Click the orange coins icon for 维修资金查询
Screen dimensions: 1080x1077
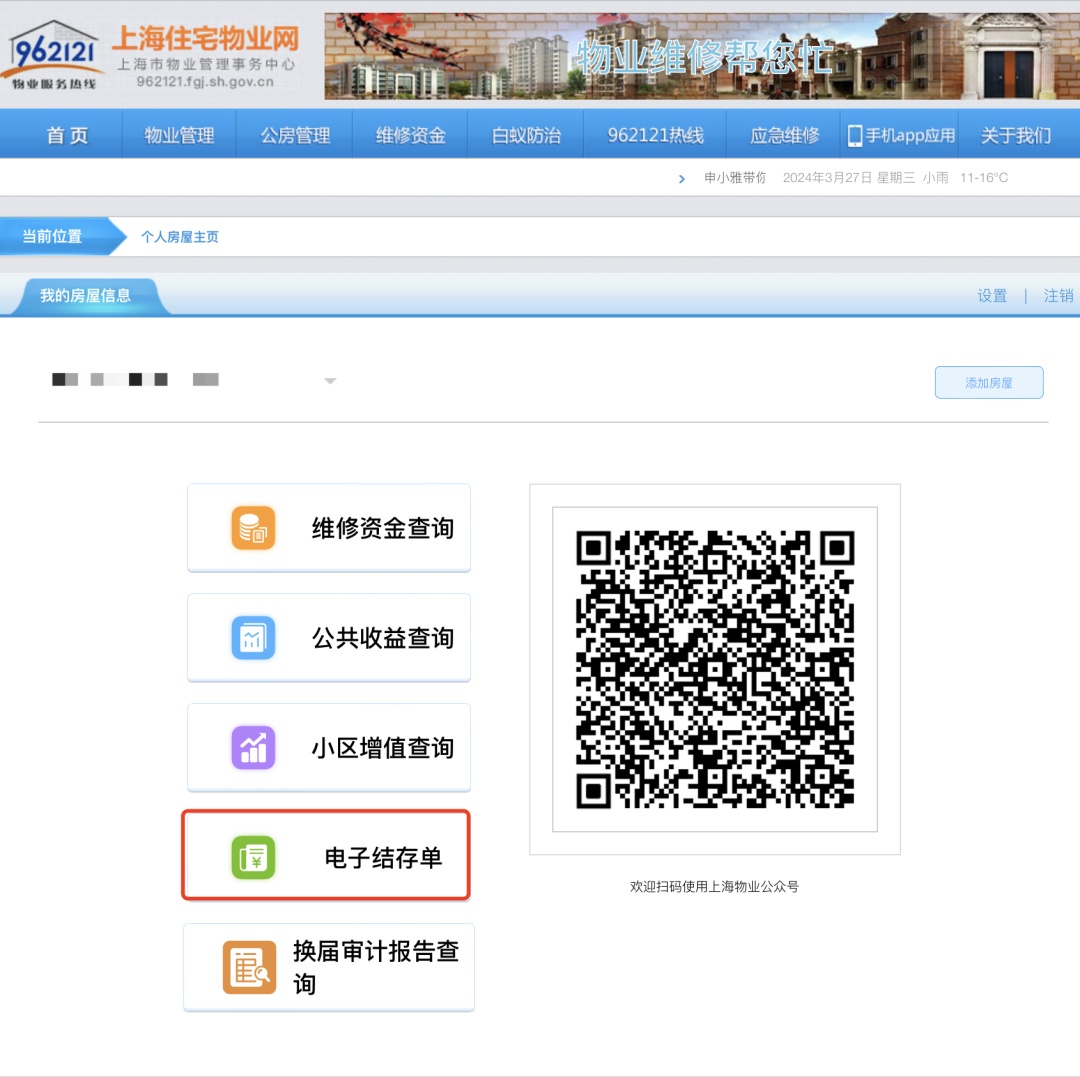click(x=253, y=527)
